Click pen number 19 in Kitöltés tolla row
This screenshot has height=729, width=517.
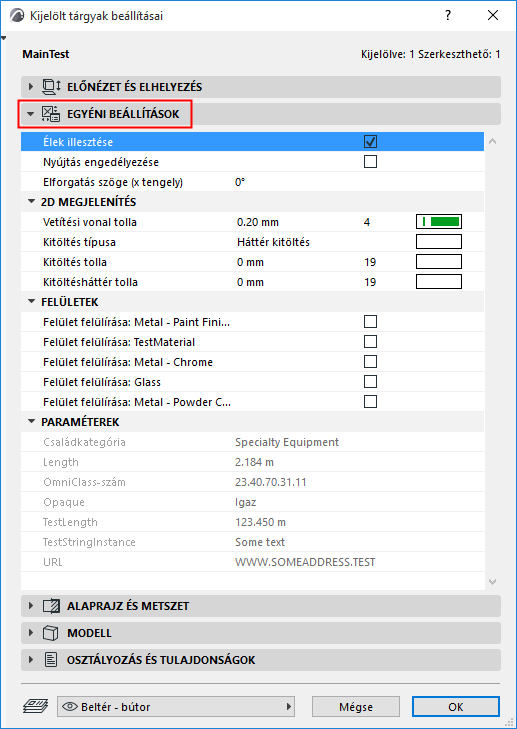click(x=370, y=262)
